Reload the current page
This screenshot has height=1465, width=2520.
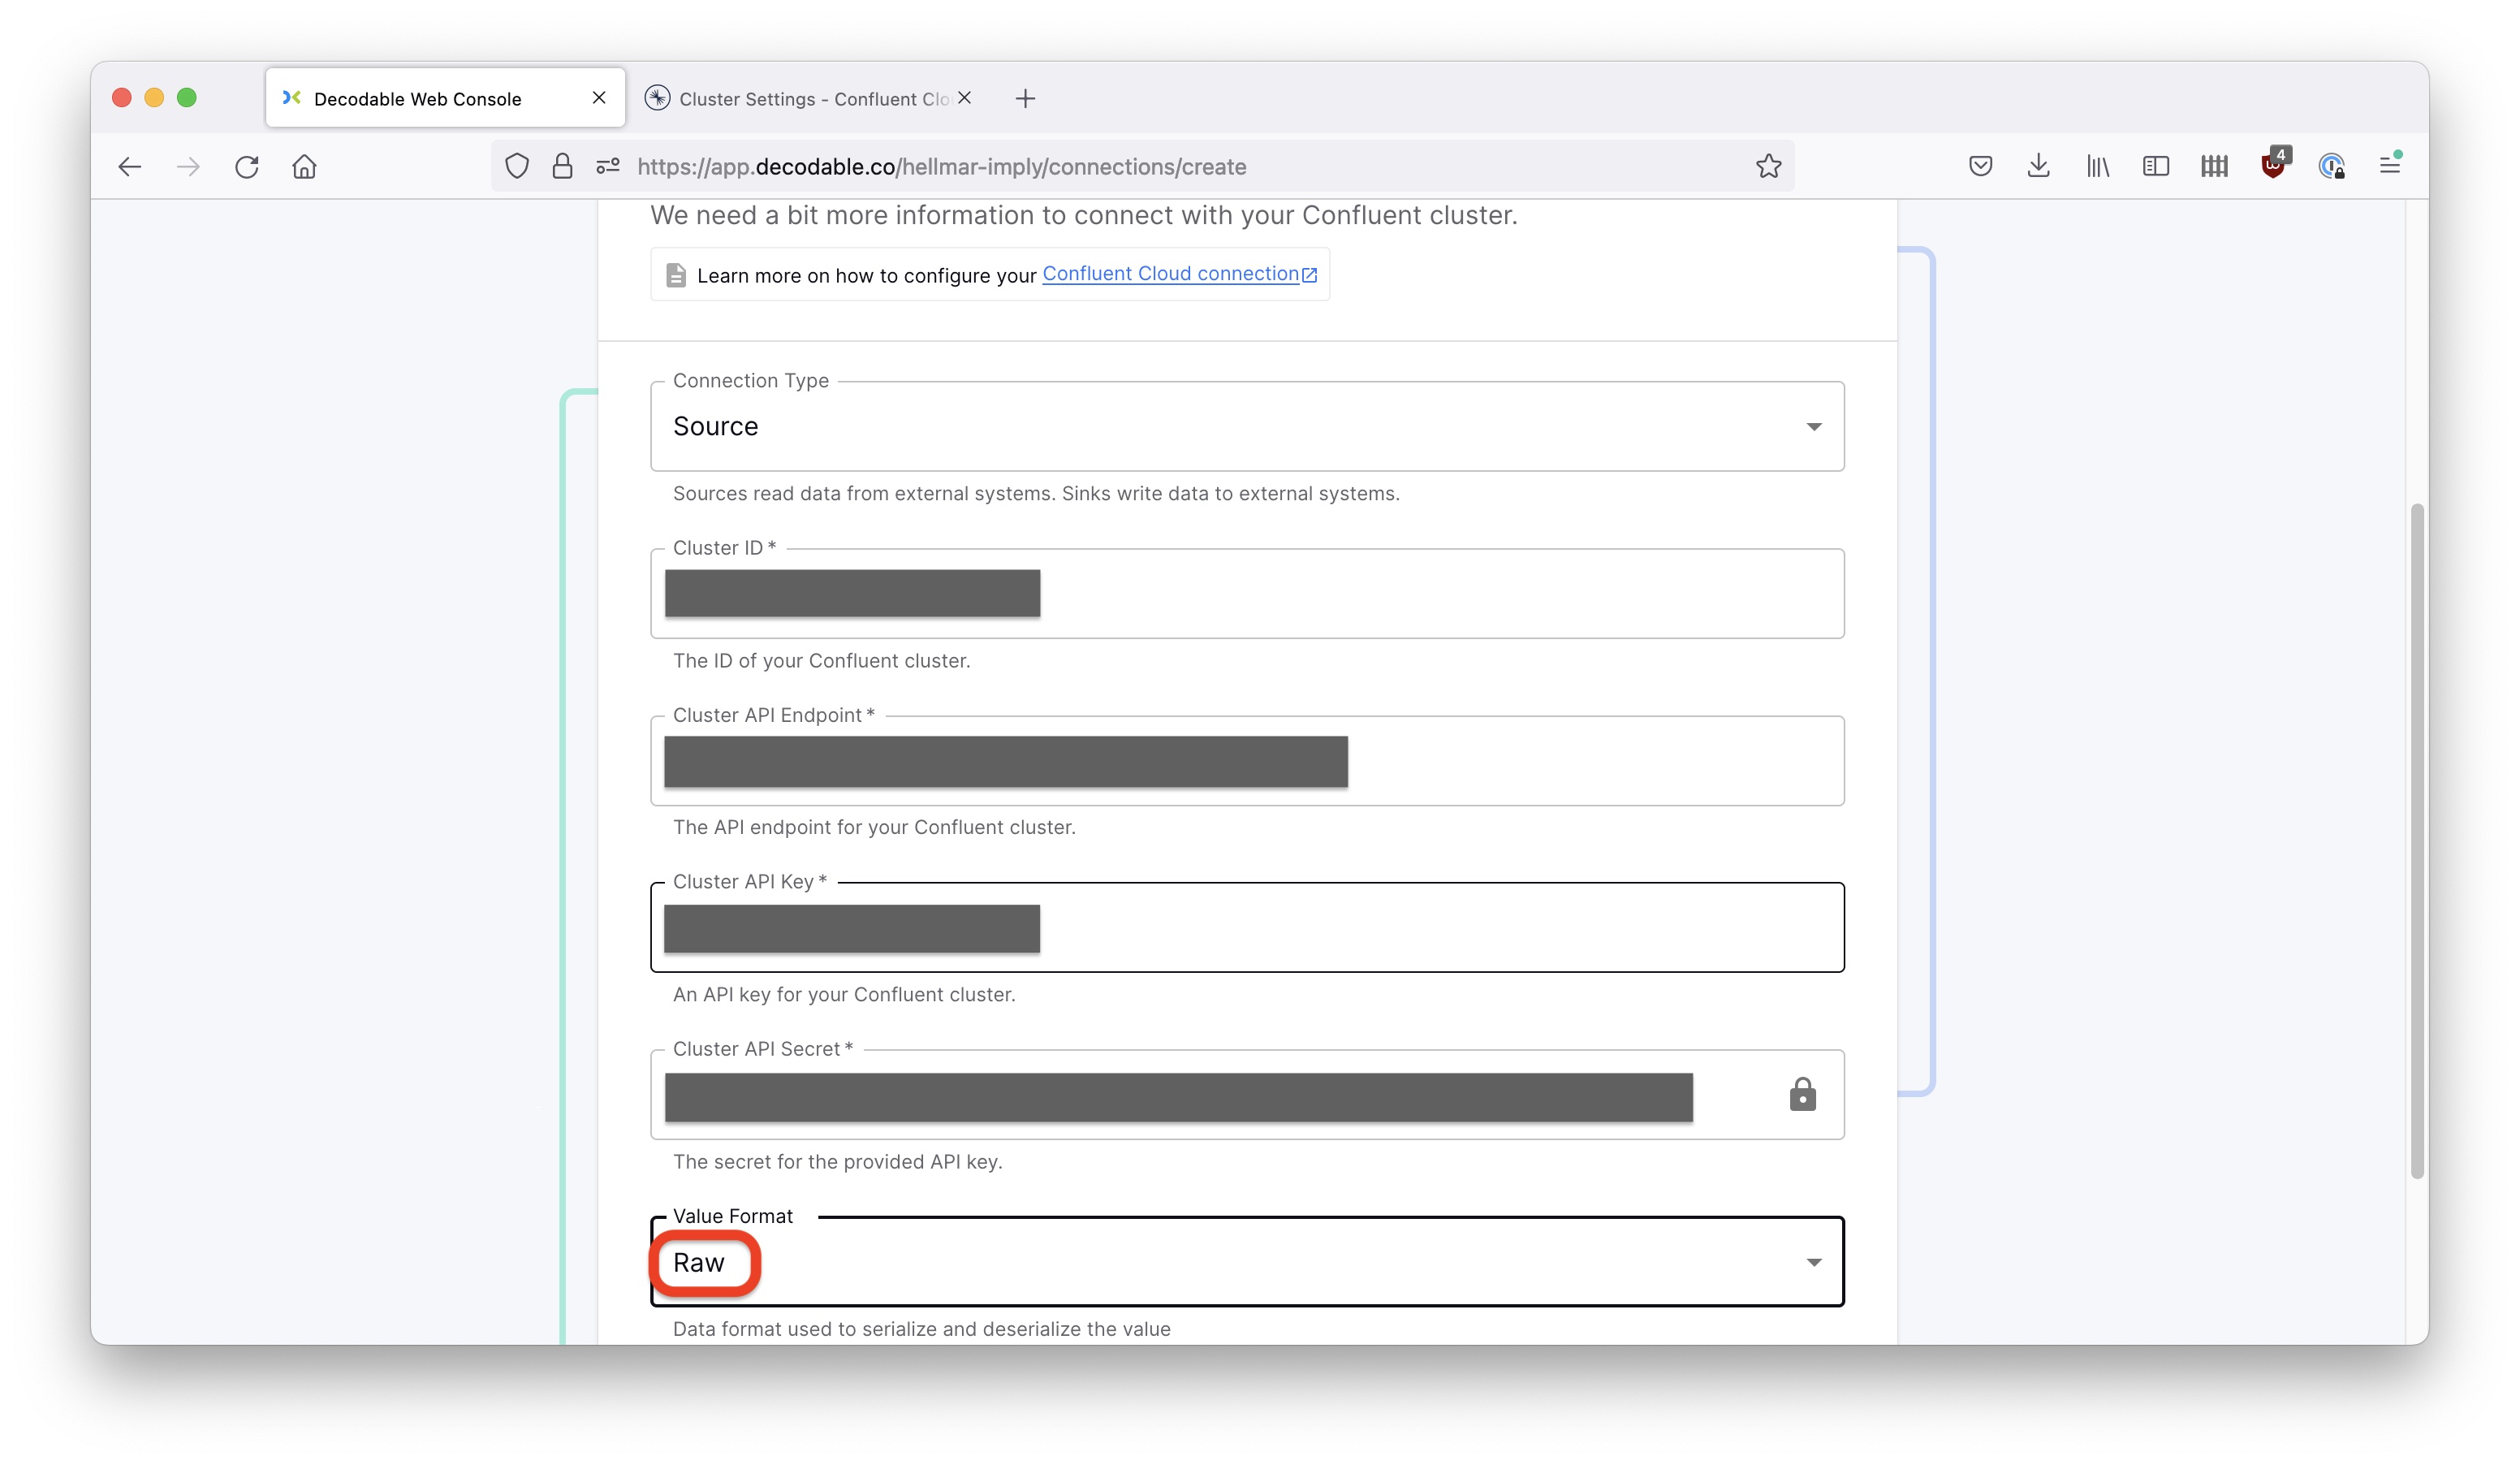point(246,166)
